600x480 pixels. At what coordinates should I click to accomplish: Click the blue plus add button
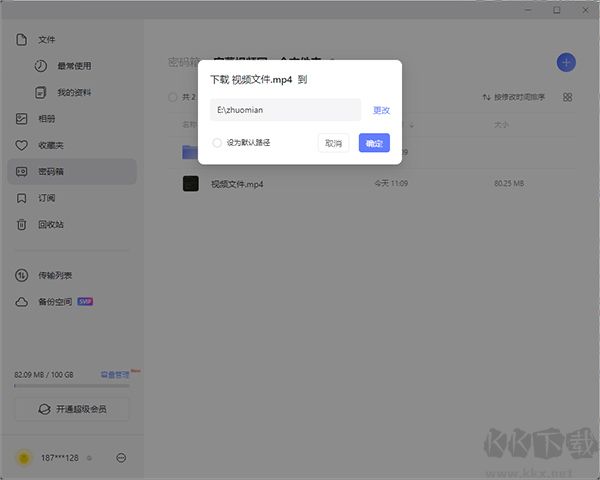(566, 62)
